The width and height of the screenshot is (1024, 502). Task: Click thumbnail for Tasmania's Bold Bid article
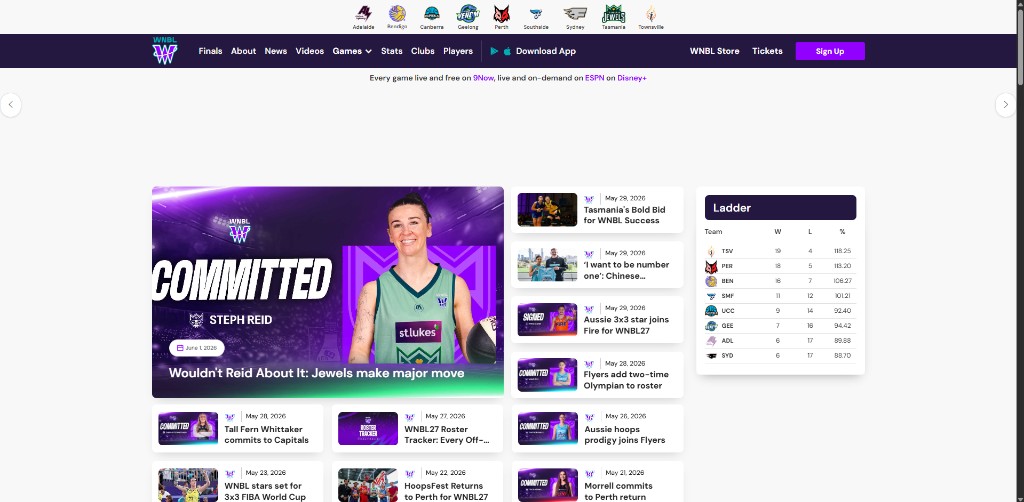coord(547,210)
